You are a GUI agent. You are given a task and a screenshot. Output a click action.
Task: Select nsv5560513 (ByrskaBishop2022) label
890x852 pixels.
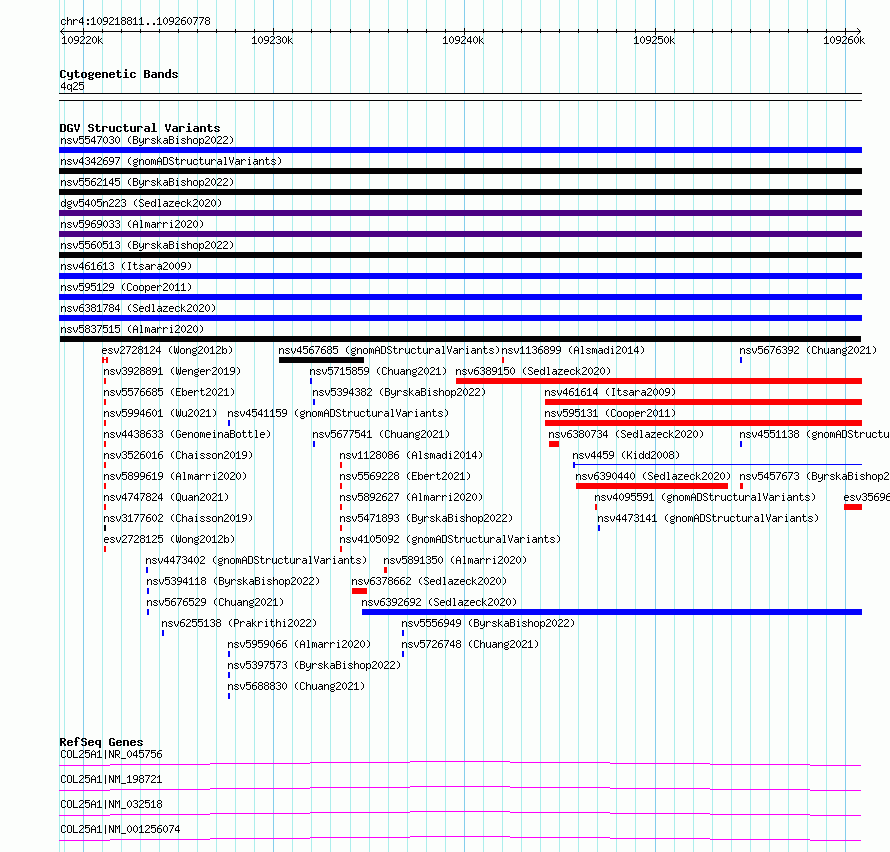pyautogui.click(x=147, y=245)
